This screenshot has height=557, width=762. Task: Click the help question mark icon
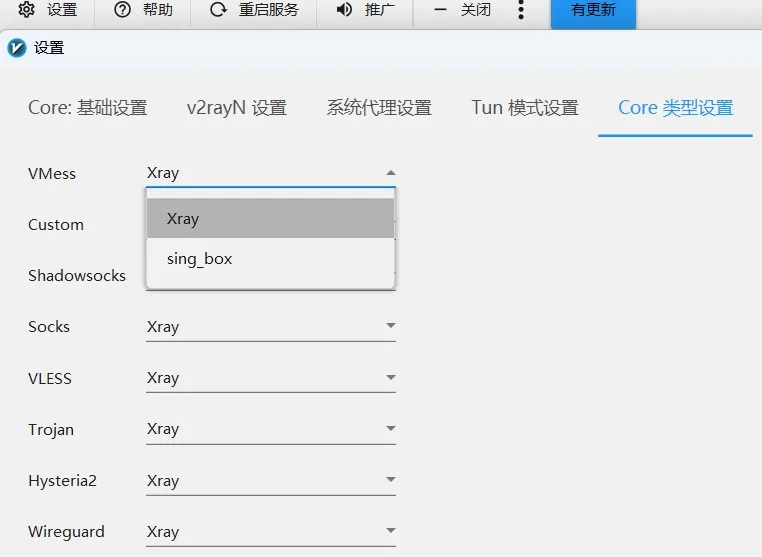tap(122, 9)
